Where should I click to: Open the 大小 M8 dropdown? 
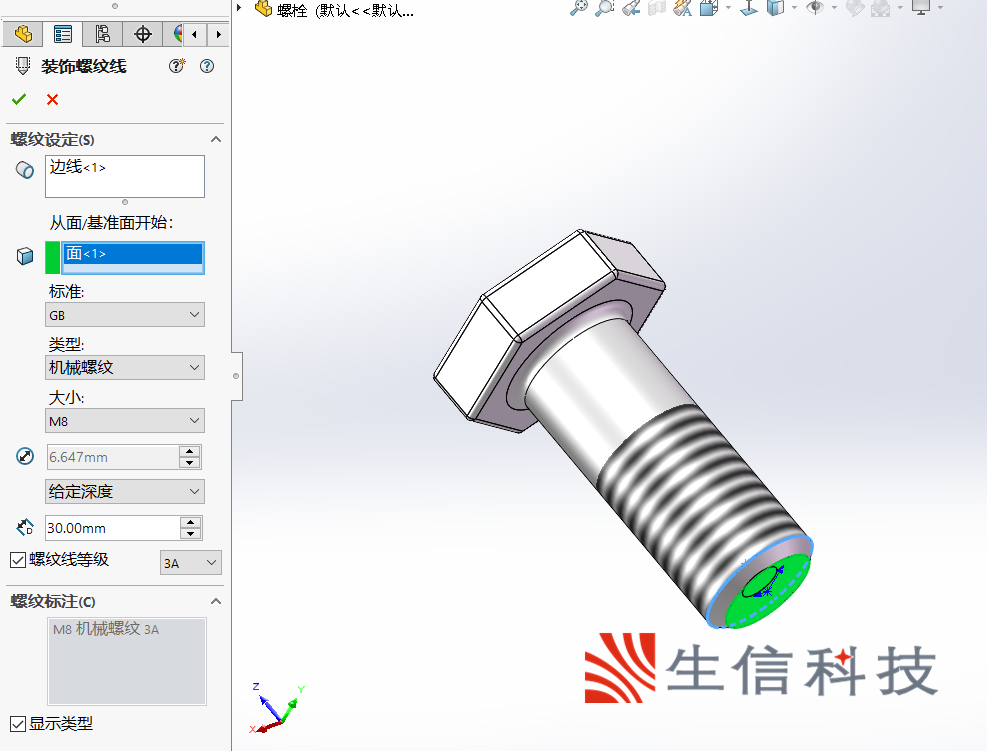click(125, 421)
